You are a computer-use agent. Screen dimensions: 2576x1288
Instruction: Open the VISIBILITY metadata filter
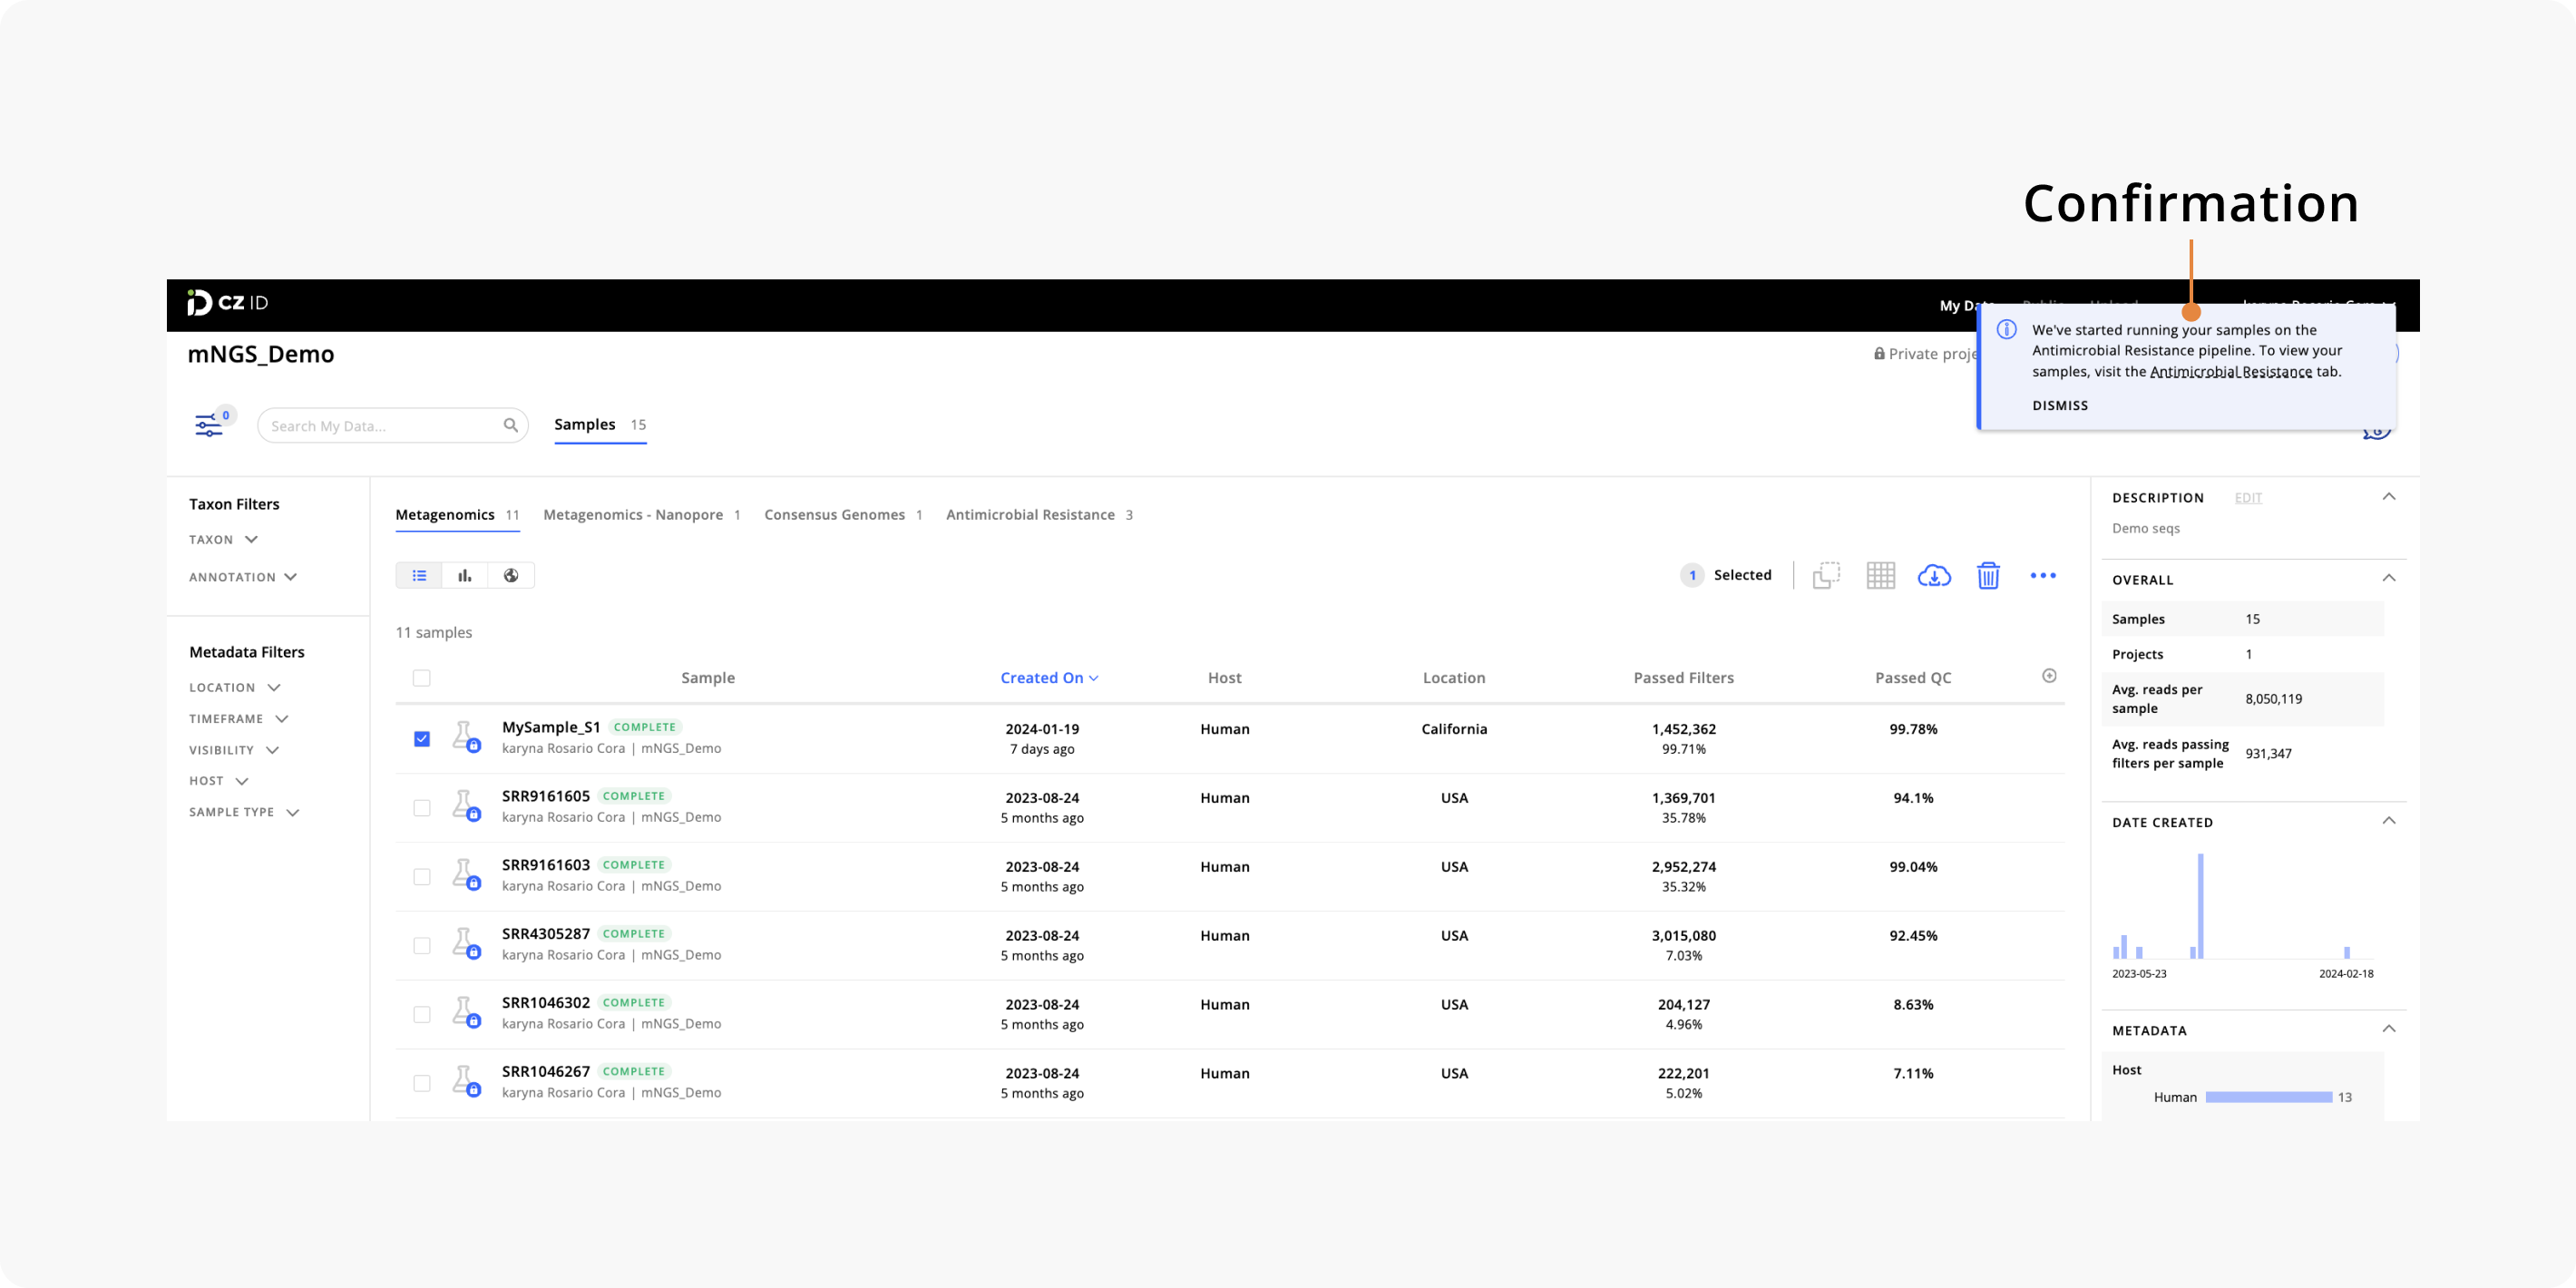(x=234, y=750)
